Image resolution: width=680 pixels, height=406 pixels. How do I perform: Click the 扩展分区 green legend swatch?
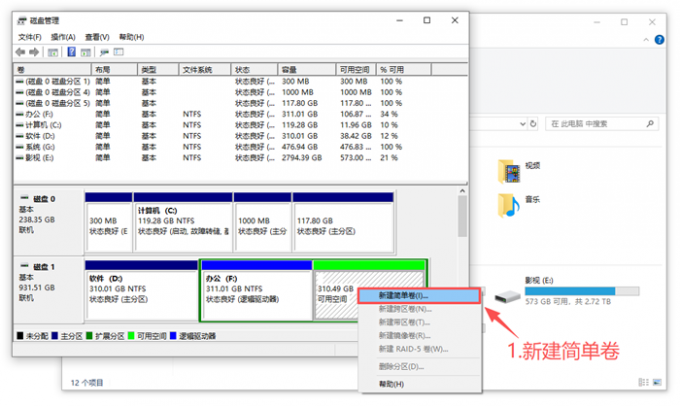pos(89,335)
